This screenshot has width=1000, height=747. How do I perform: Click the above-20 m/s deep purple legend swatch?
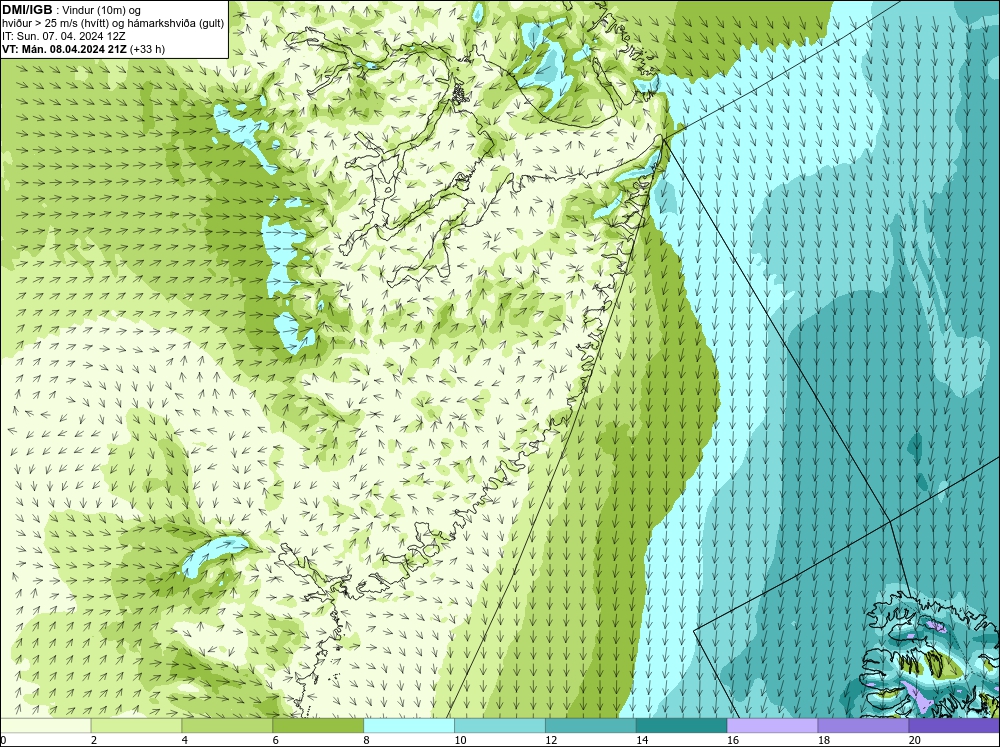pos(954,725)
